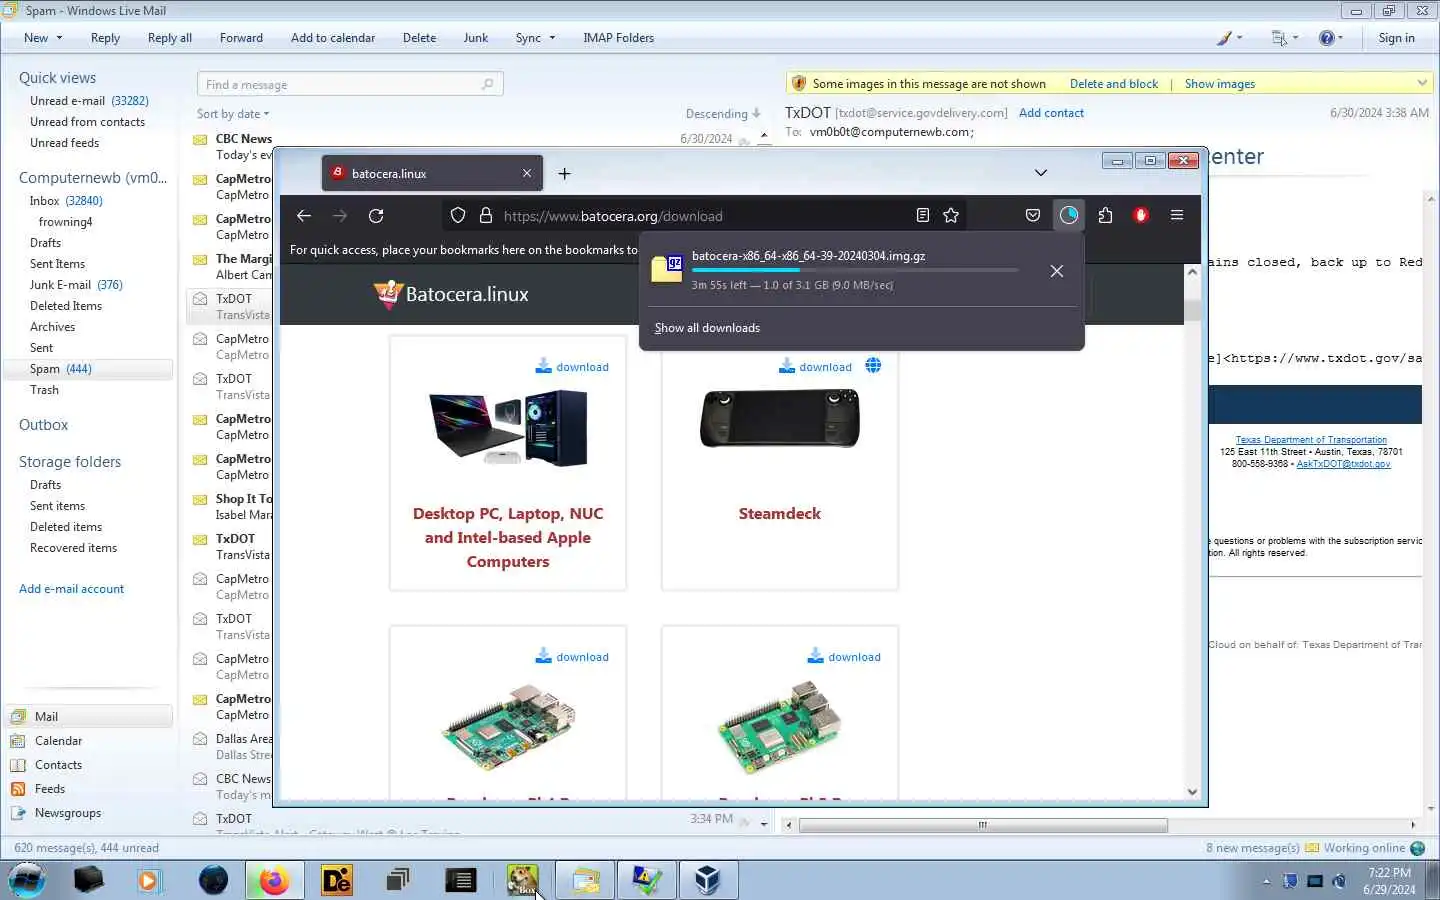List all Firefox tabs chevron
The height and width of the screenshot is (900, 1440).
point(1041,173)
